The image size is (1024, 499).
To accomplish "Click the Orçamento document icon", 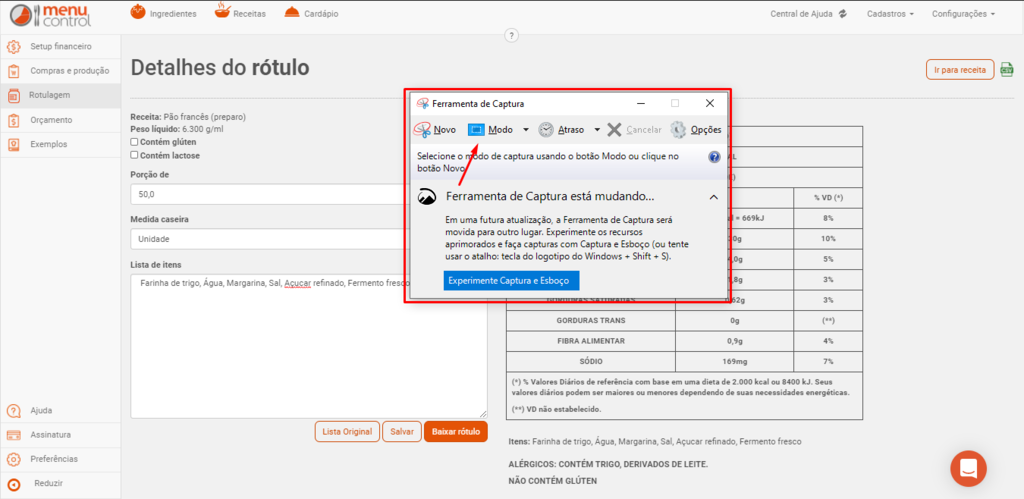I will 14,120.
